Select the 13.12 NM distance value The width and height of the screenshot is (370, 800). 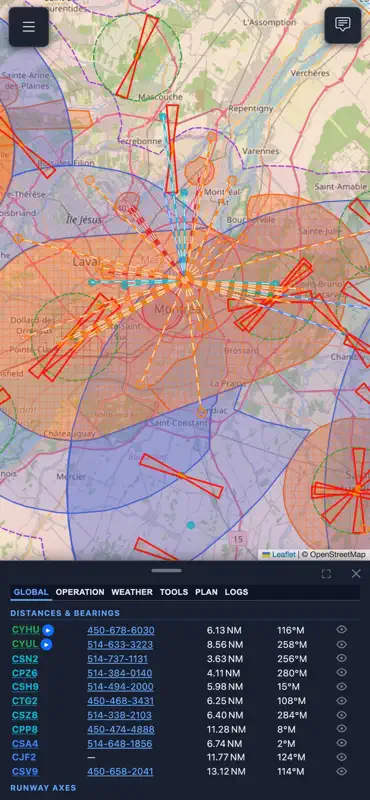226,772
